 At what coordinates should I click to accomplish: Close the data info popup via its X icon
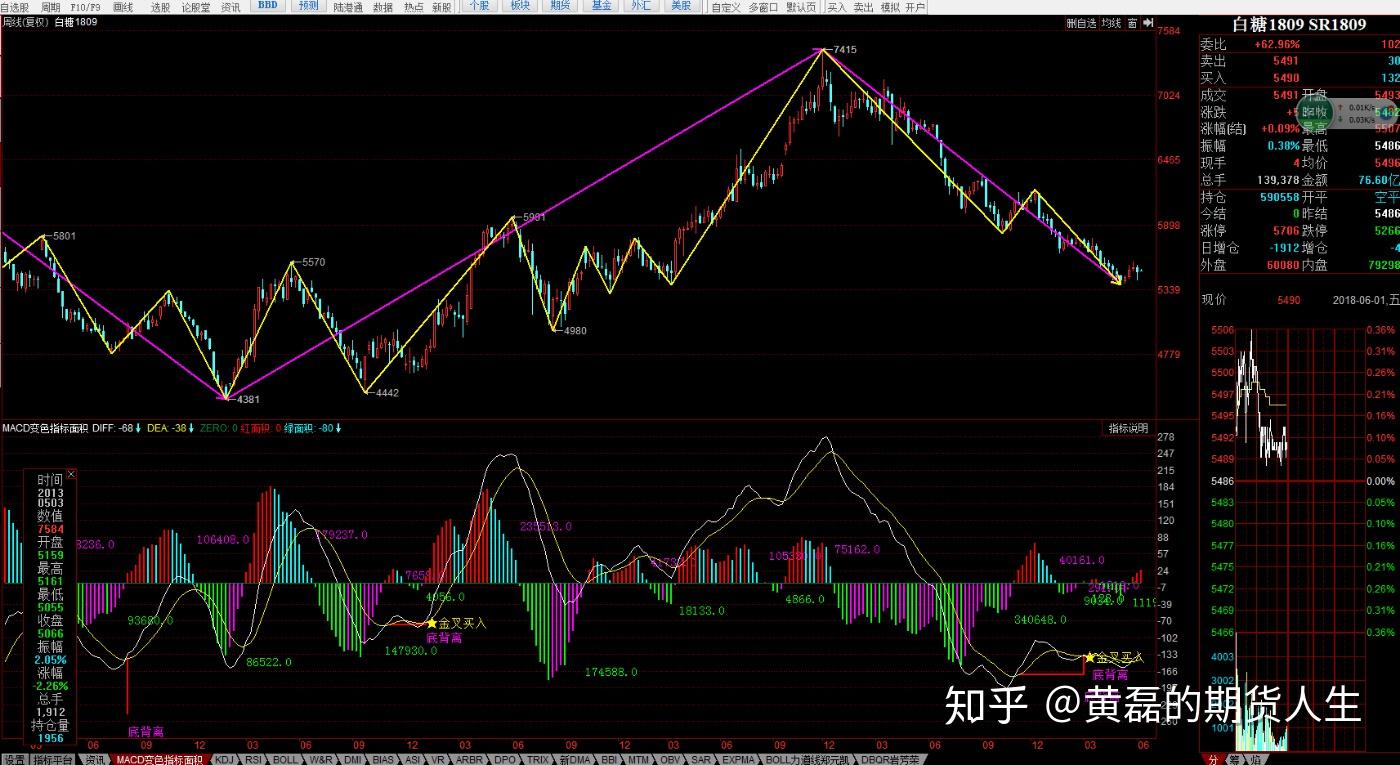71,475
